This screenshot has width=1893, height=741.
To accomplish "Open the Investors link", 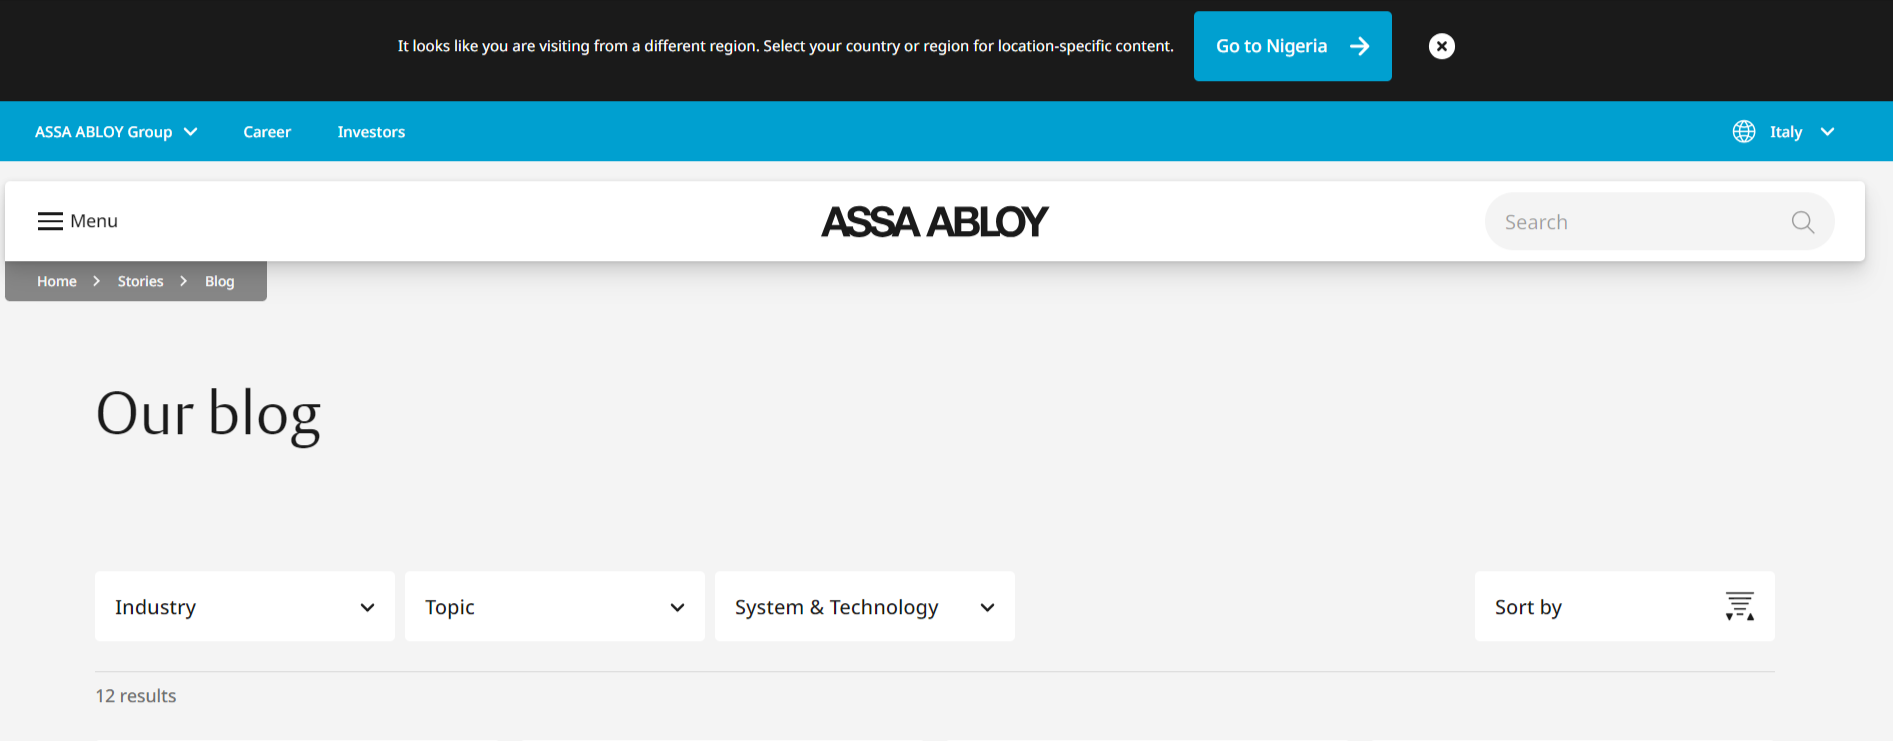I will click(x=371, y=132).
